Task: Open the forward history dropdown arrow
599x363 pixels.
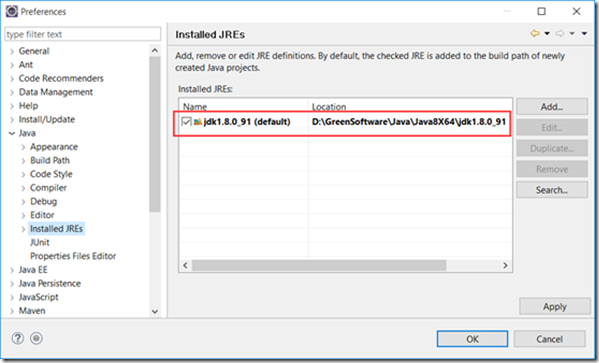Action: pyautogui.click(x=572, y=34)
